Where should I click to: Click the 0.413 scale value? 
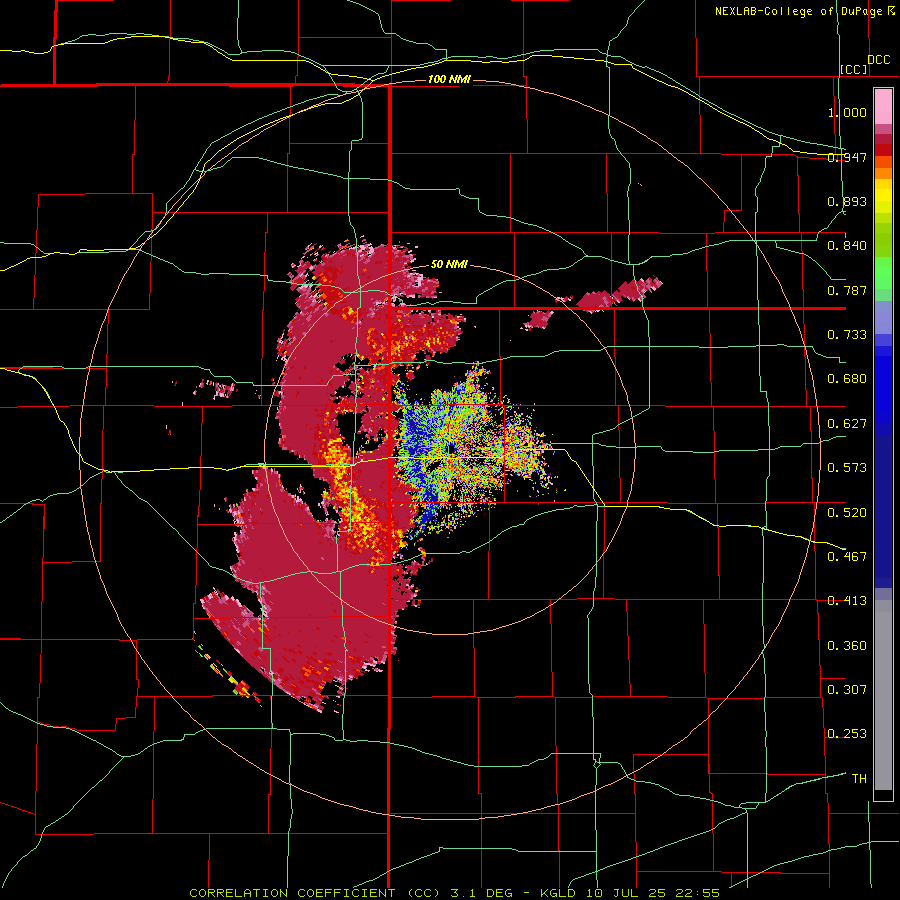(x=847, y=601)
